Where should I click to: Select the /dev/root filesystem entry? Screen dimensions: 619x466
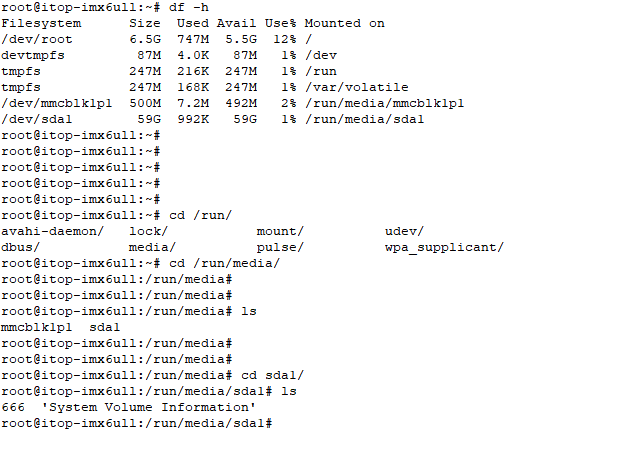tap(36, 39)
